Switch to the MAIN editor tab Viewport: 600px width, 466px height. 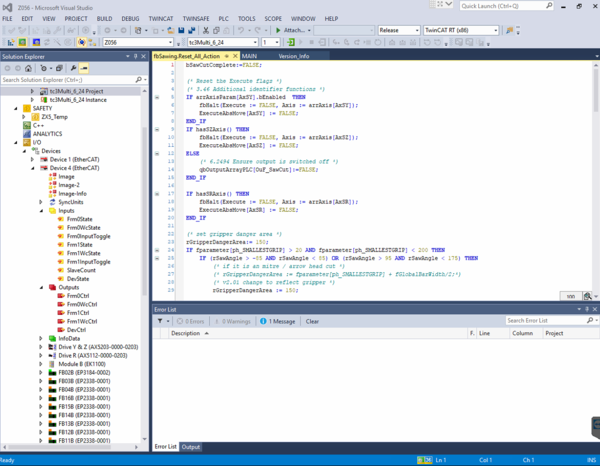click(249, 56)
